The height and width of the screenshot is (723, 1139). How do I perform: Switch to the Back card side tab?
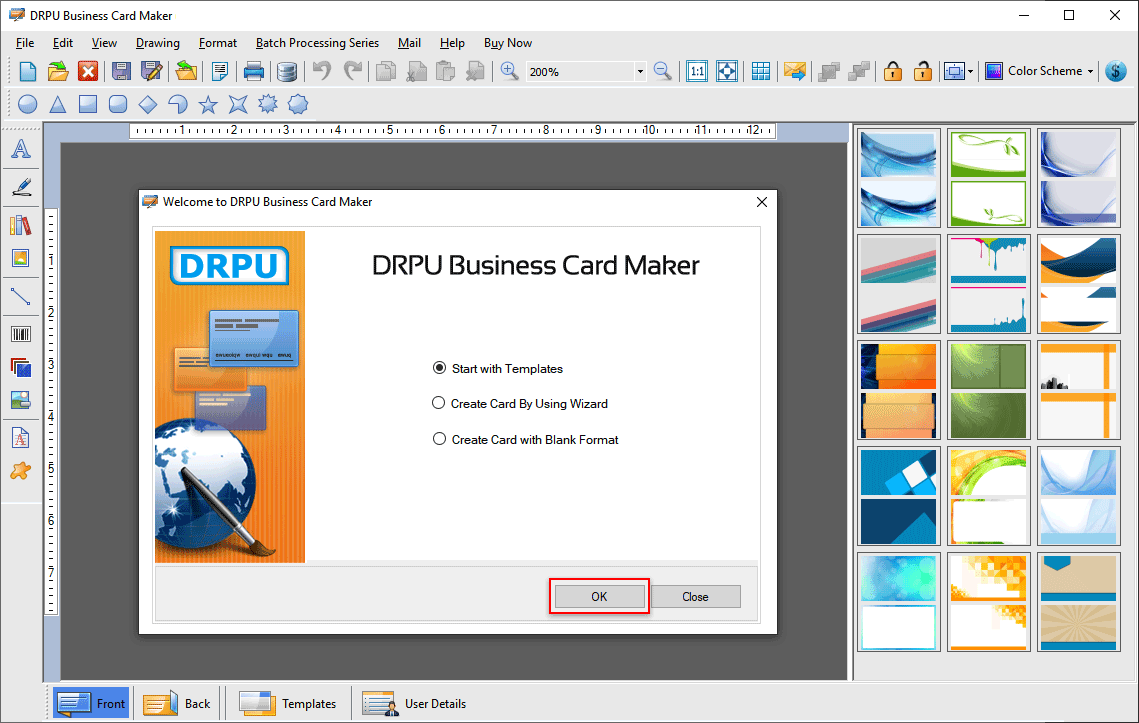[x=177, y=703]
